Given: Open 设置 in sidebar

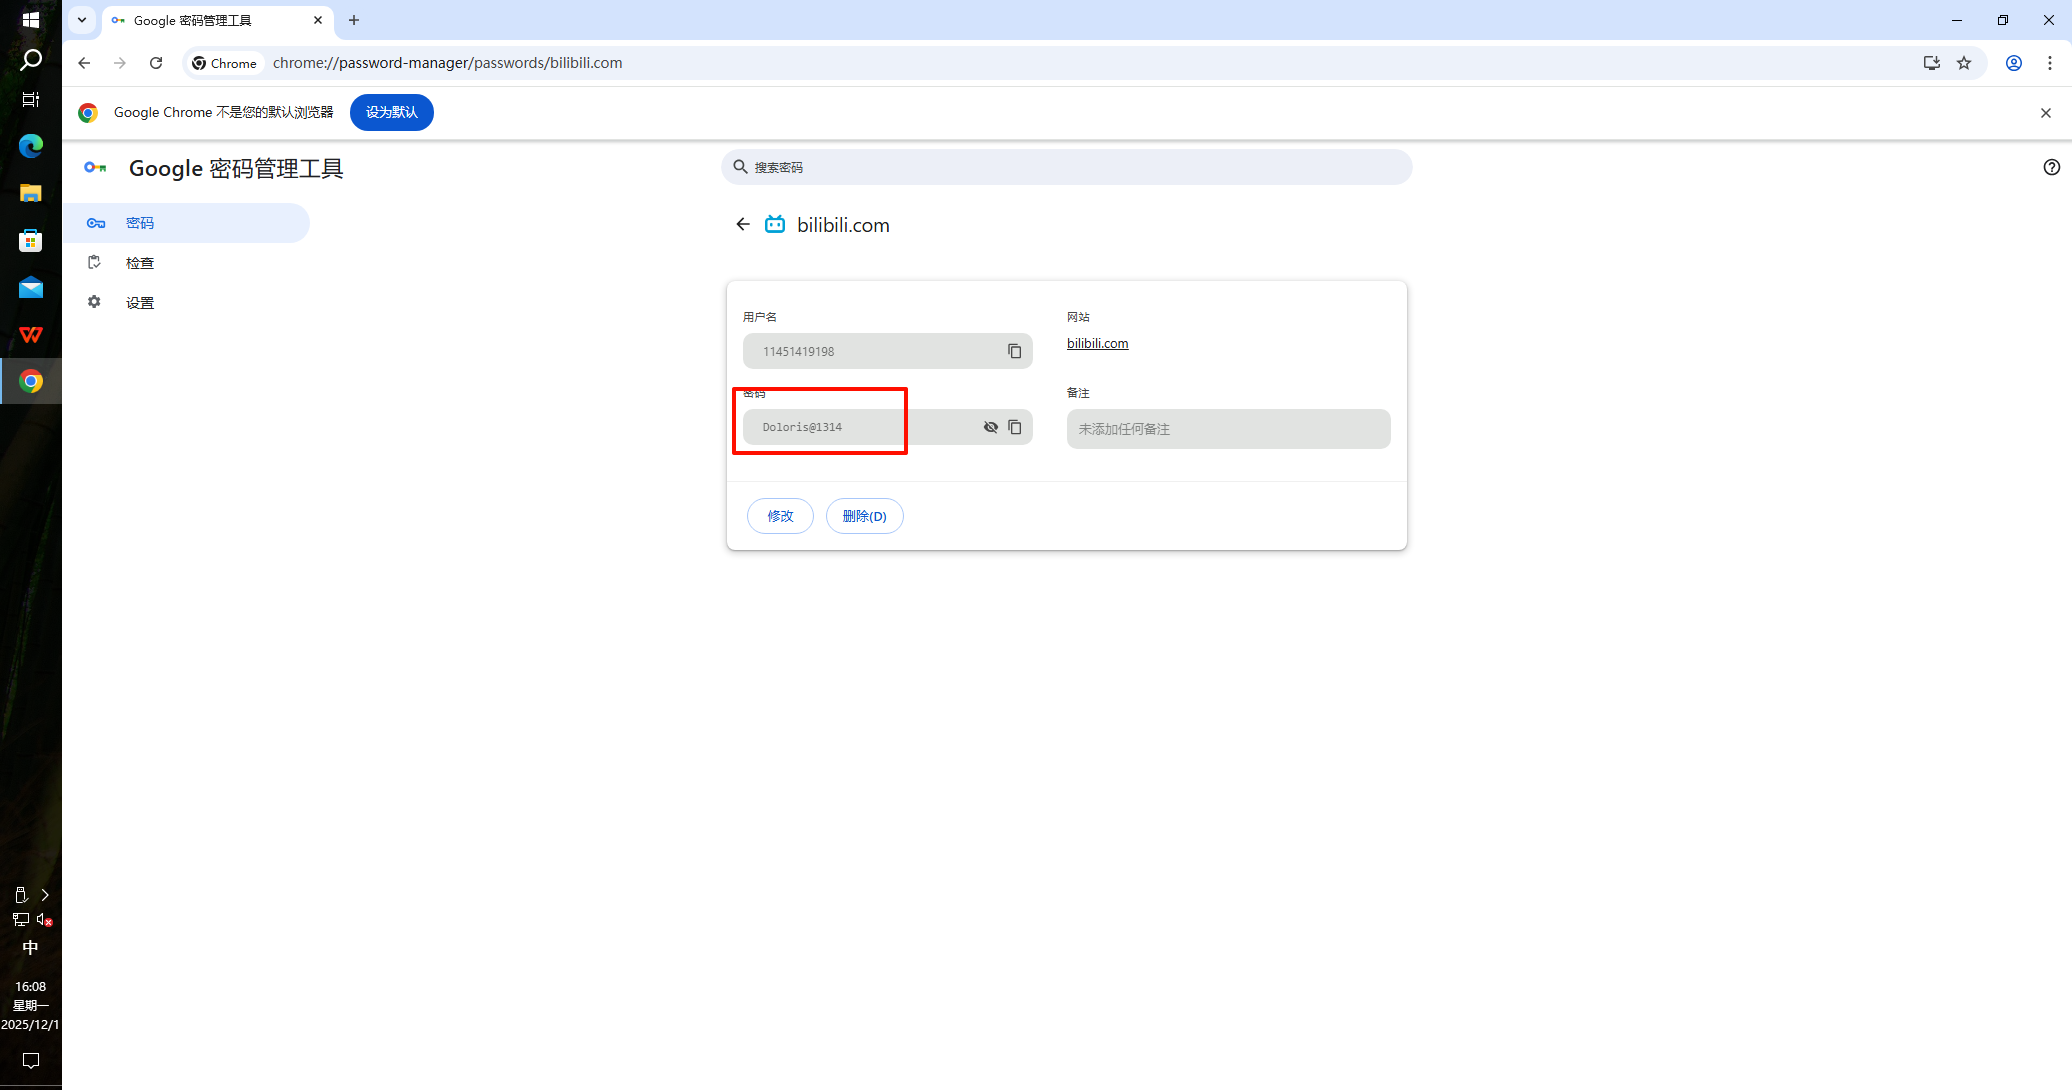Looking at the screenshot, I should click(140, 303).
